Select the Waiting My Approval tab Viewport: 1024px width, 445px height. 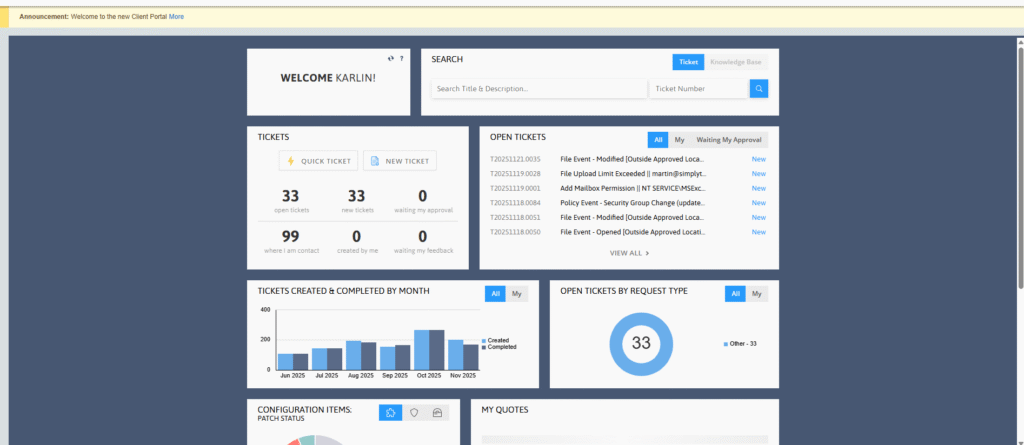(729, 140)
